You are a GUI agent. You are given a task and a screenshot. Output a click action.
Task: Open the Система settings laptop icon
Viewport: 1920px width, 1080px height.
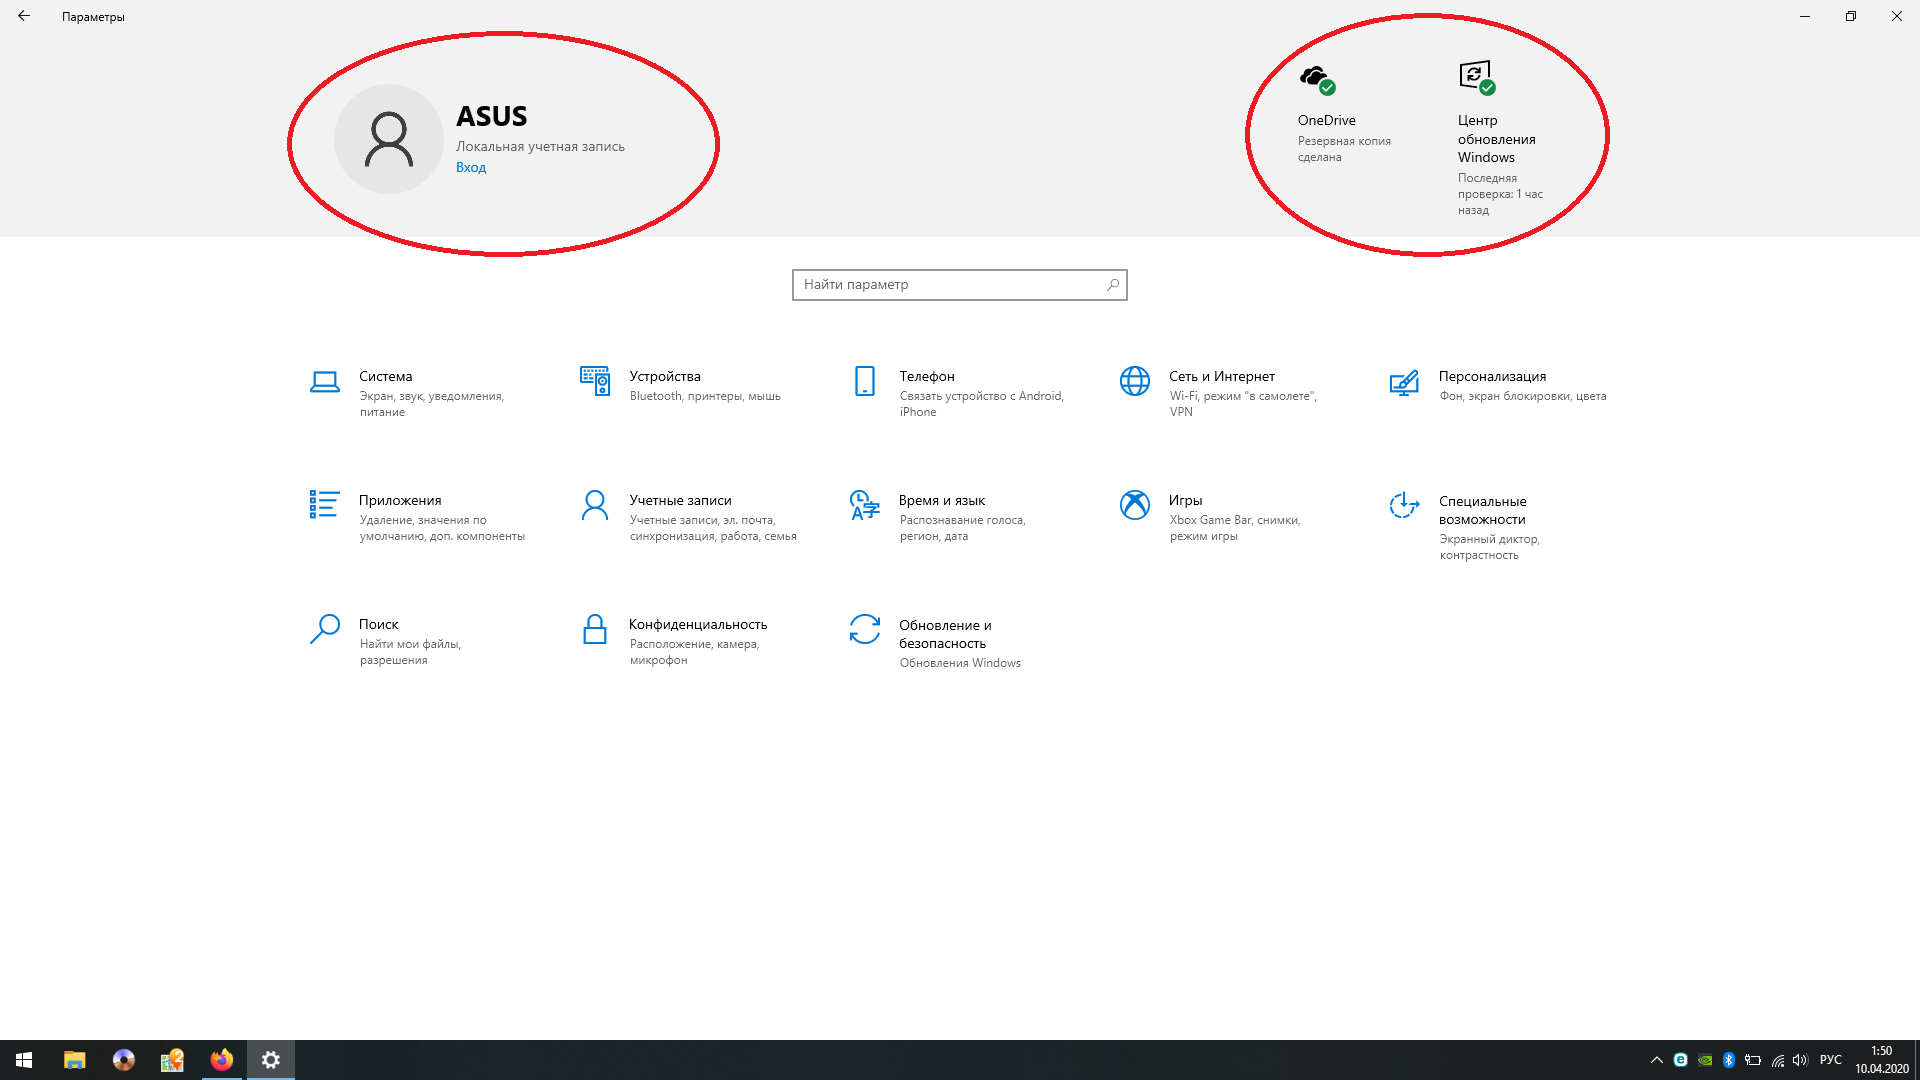coord(324,382)
